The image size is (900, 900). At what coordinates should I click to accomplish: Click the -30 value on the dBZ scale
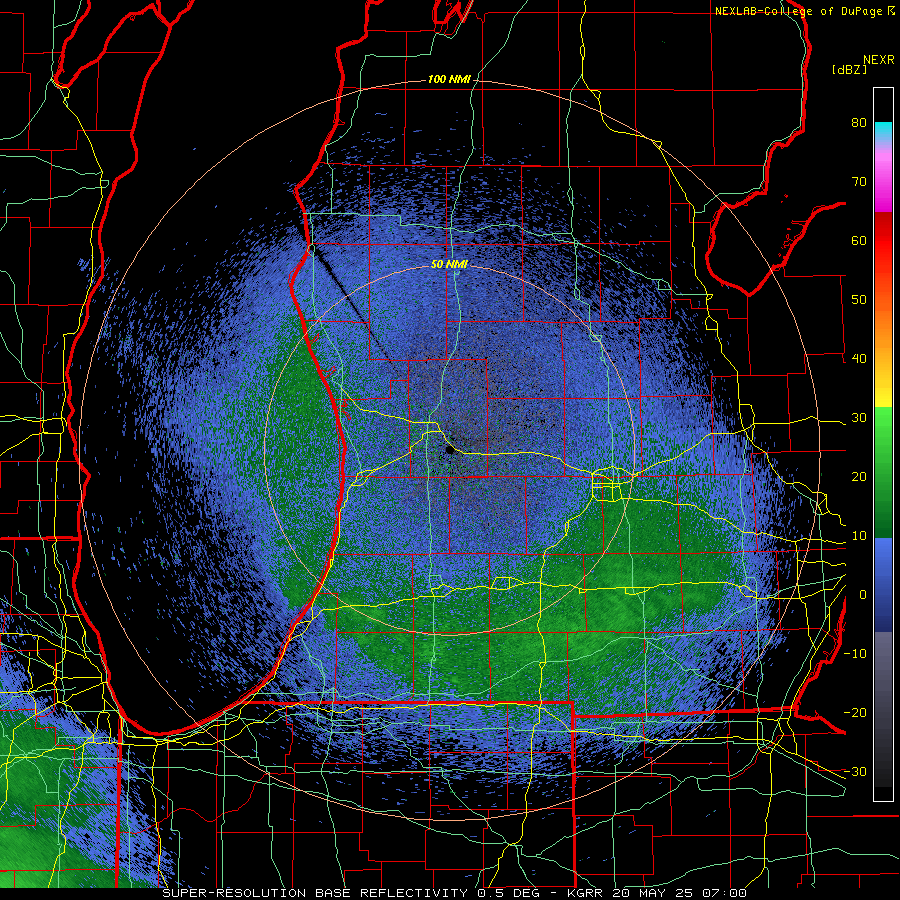(x=855, y=771)
